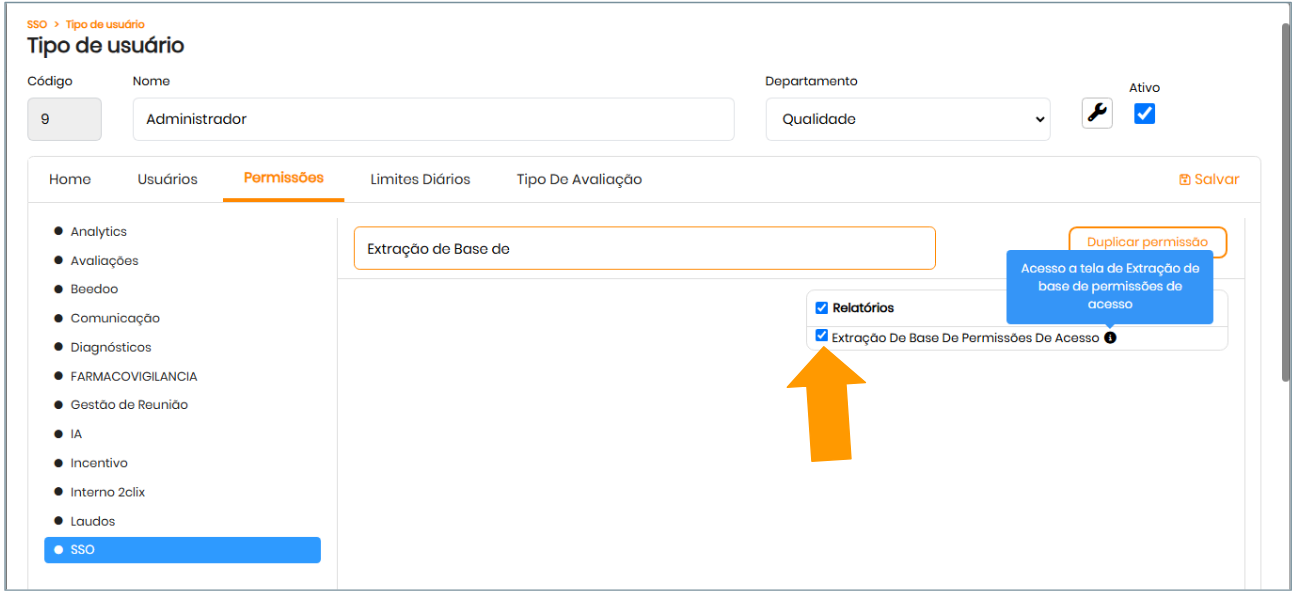Open the Usuários tab

click(167, 180)
